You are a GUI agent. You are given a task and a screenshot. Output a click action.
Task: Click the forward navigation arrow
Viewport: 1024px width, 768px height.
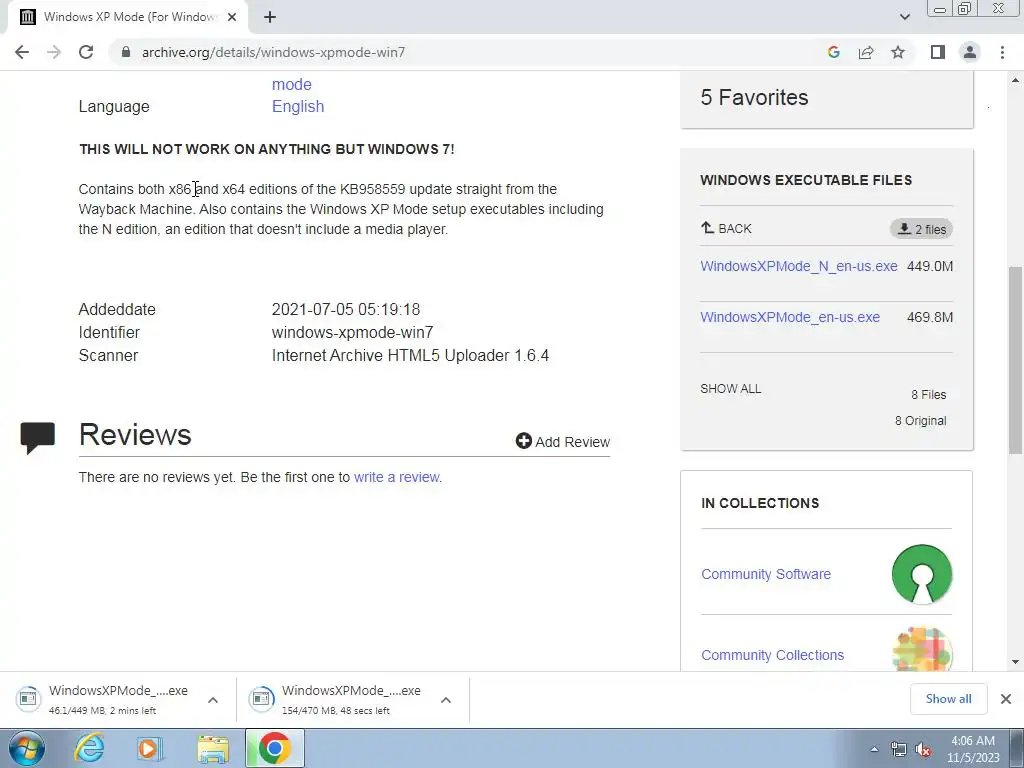click(54, 52)
